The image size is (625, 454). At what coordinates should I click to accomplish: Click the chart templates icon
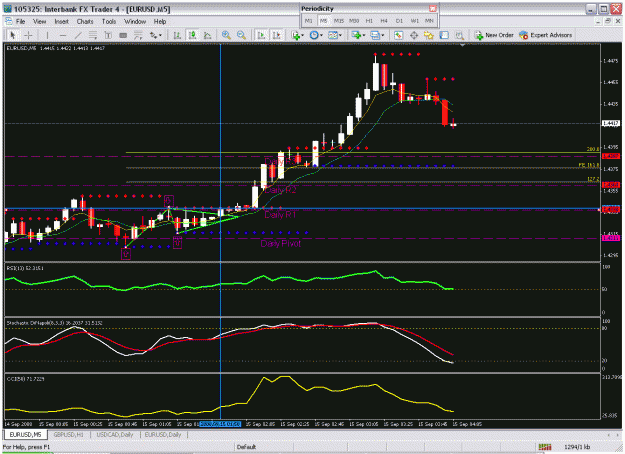tap(332, 35)
